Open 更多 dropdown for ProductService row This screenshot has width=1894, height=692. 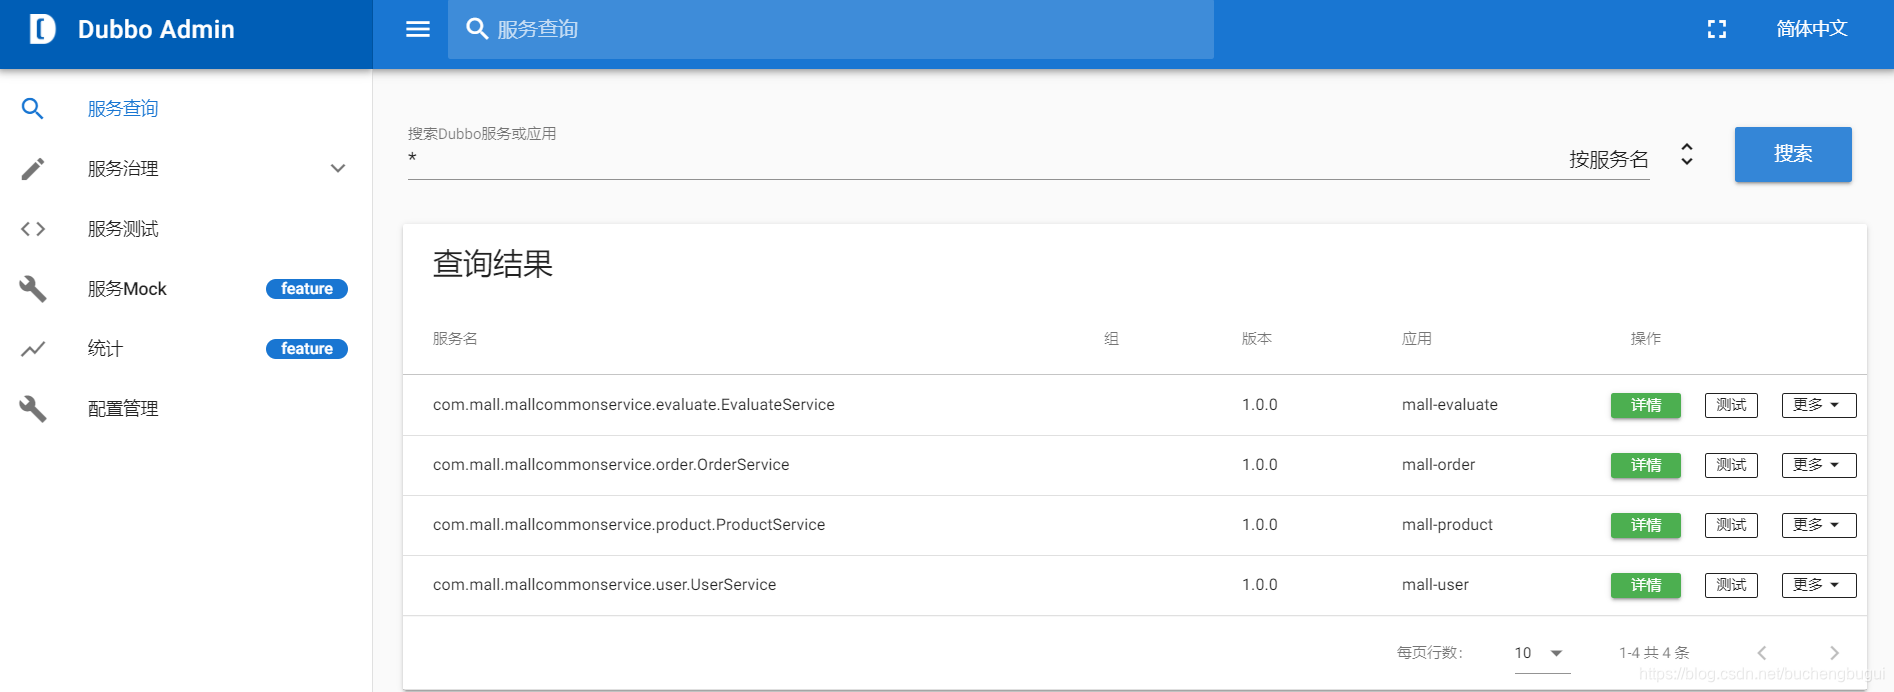pos(1818,525)
